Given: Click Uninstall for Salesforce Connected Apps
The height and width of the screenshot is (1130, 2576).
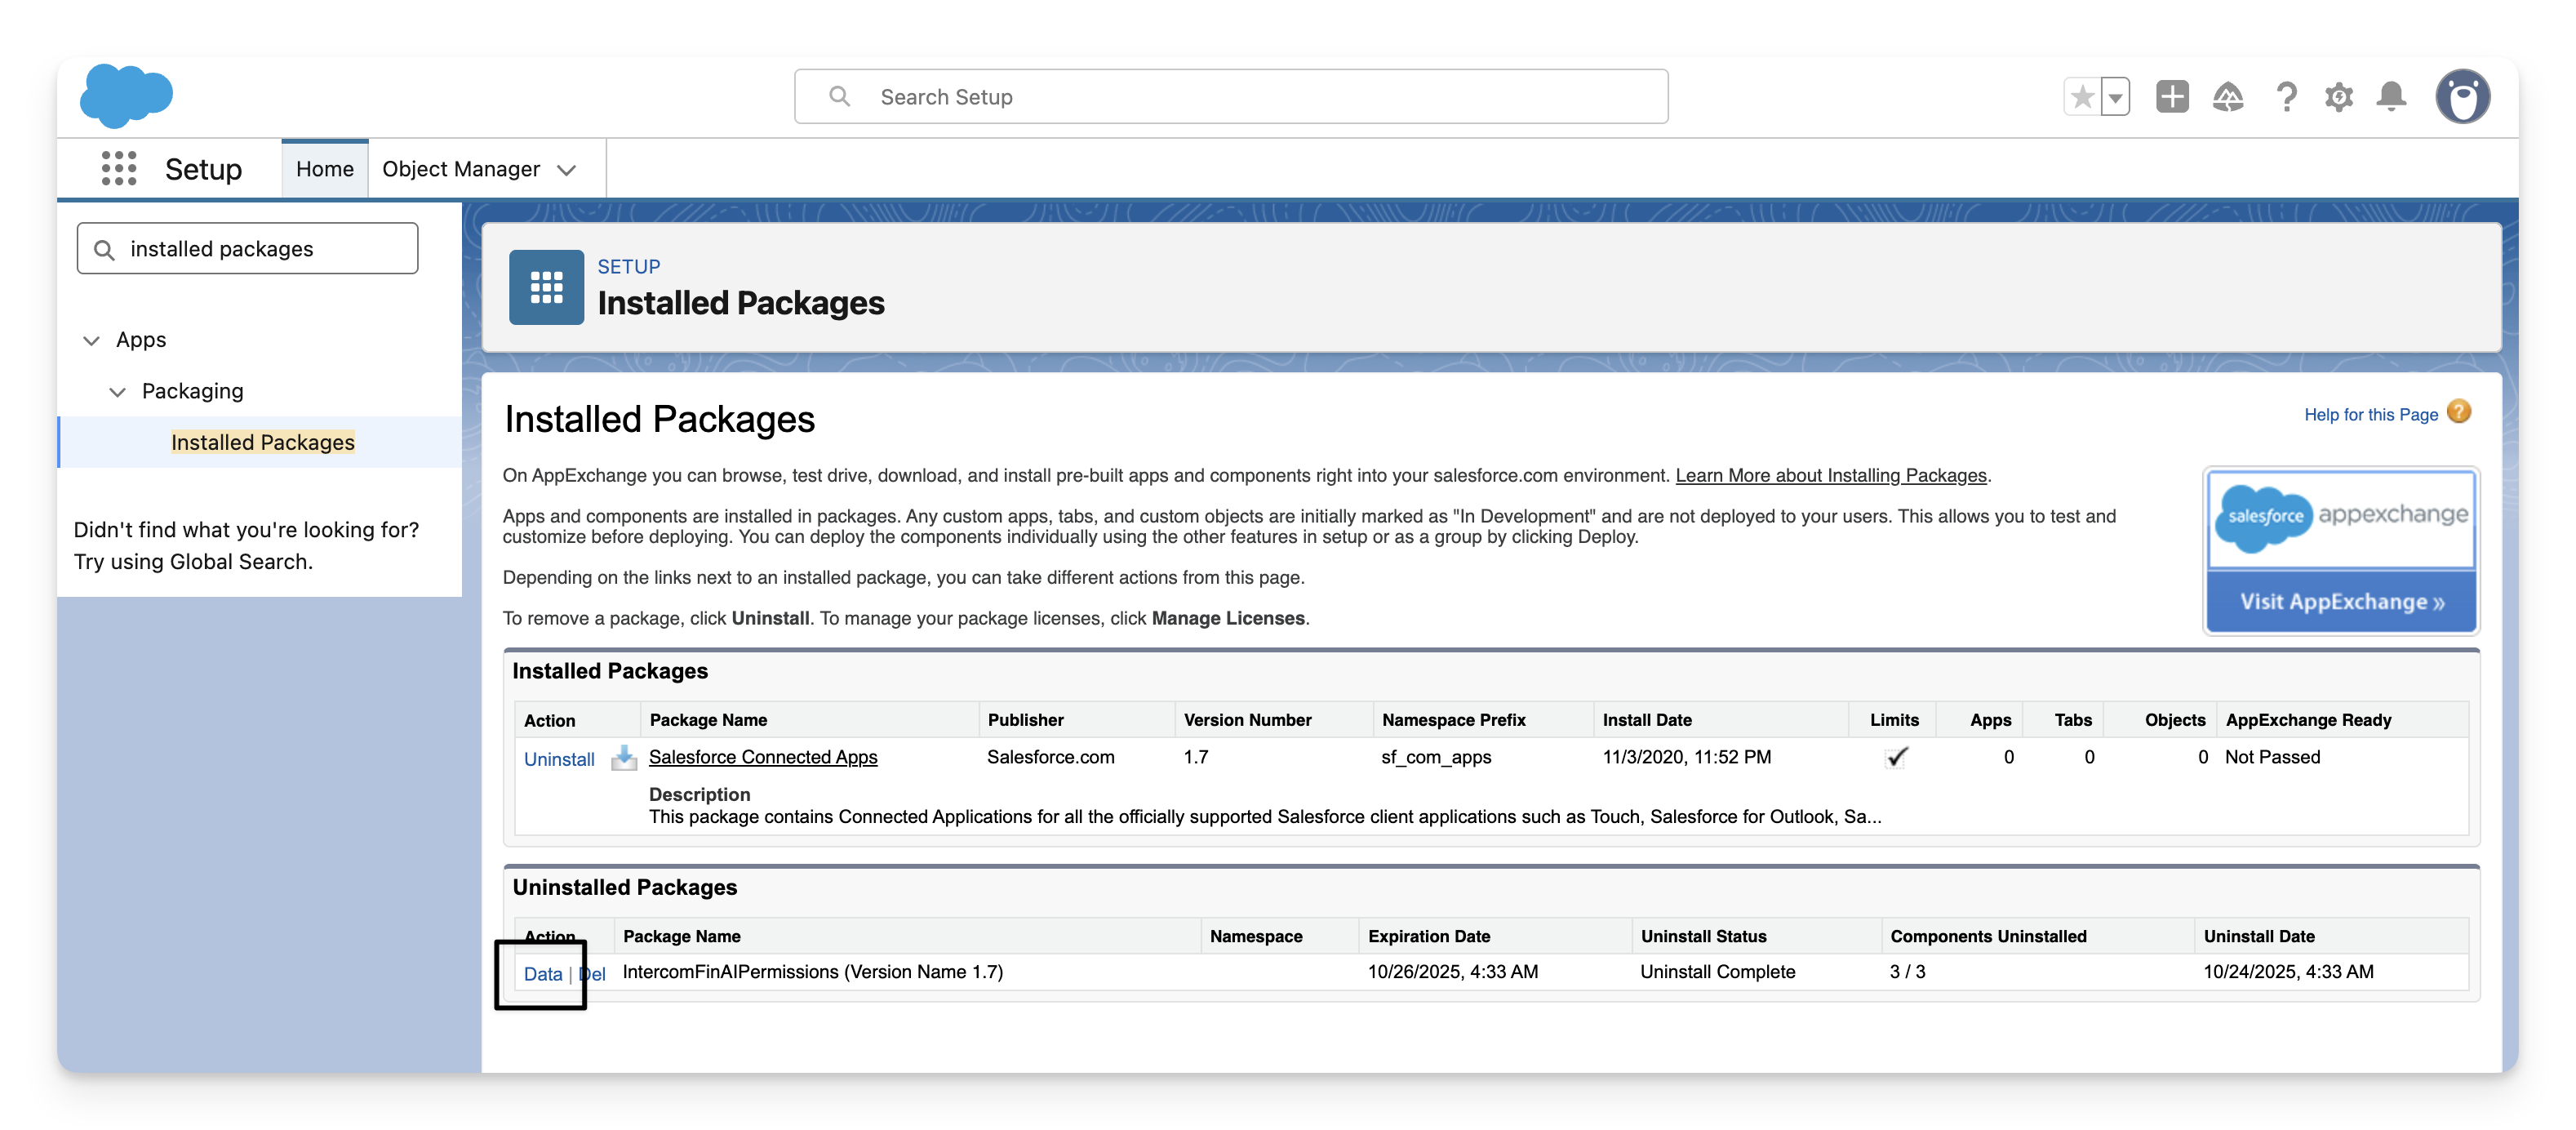Looking at the screenshot, I should pyautogui.click(x=559, y=759).
